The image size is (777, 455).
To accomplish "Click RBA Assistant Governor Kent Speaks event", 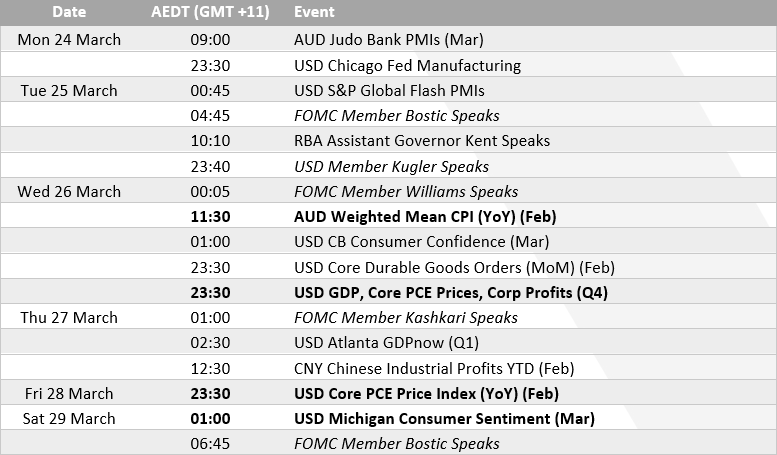I will point(422,140).
